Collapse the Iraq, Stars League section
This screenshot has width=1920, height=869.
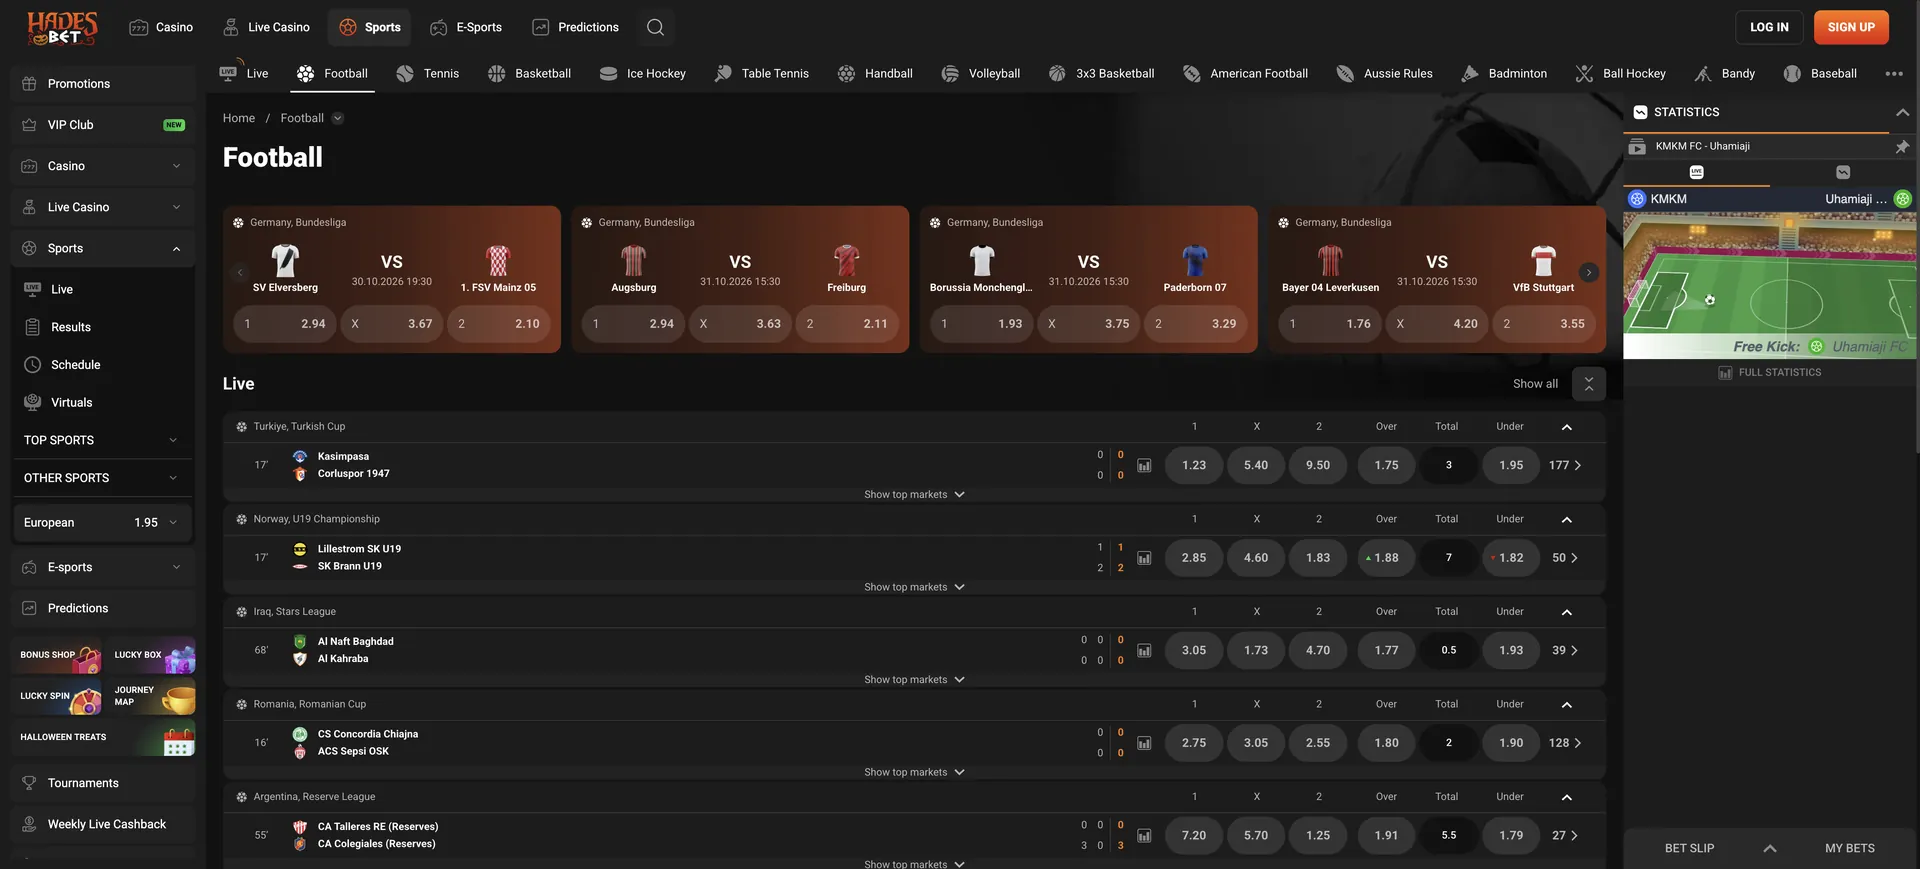1567,612
